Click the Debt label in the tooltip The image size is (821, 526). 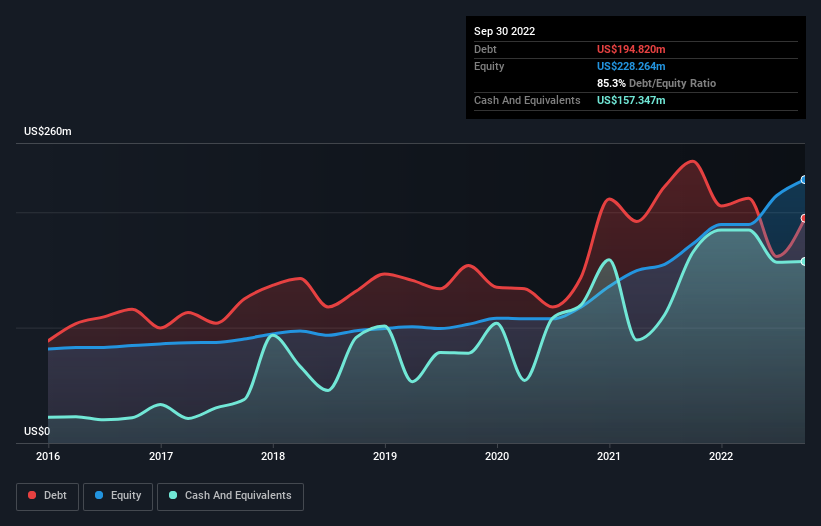click(x=485, y=49)
